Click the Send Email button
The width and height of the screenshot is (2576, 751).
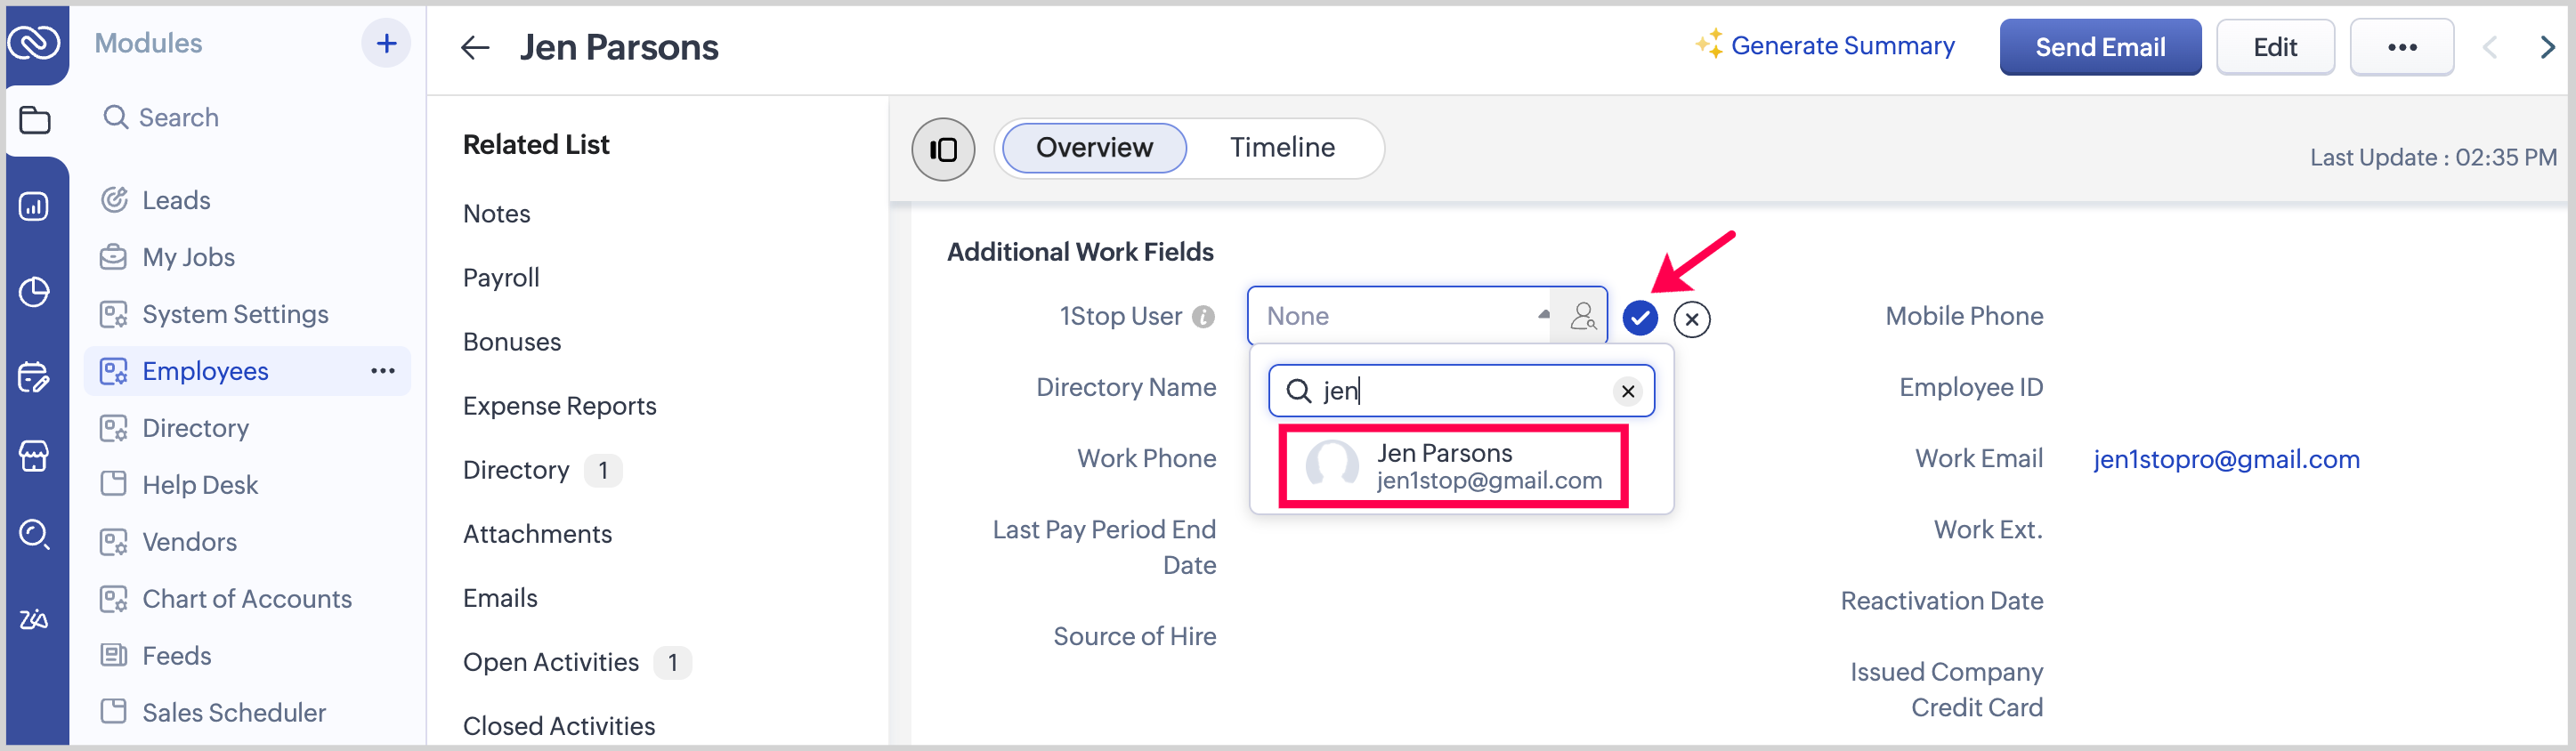coord(2099,47)
